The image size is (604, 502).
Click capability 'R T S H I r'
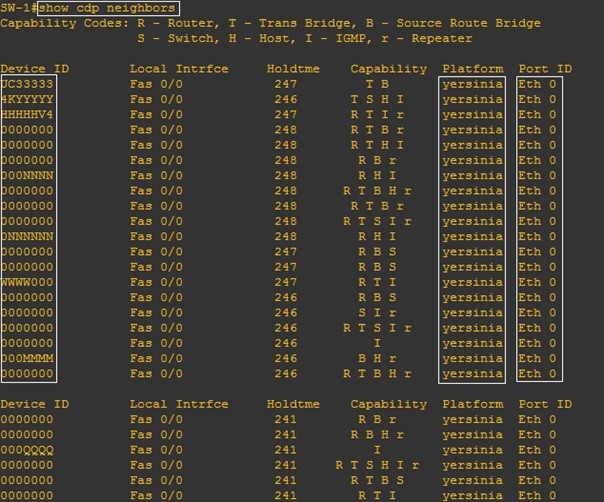377,465
